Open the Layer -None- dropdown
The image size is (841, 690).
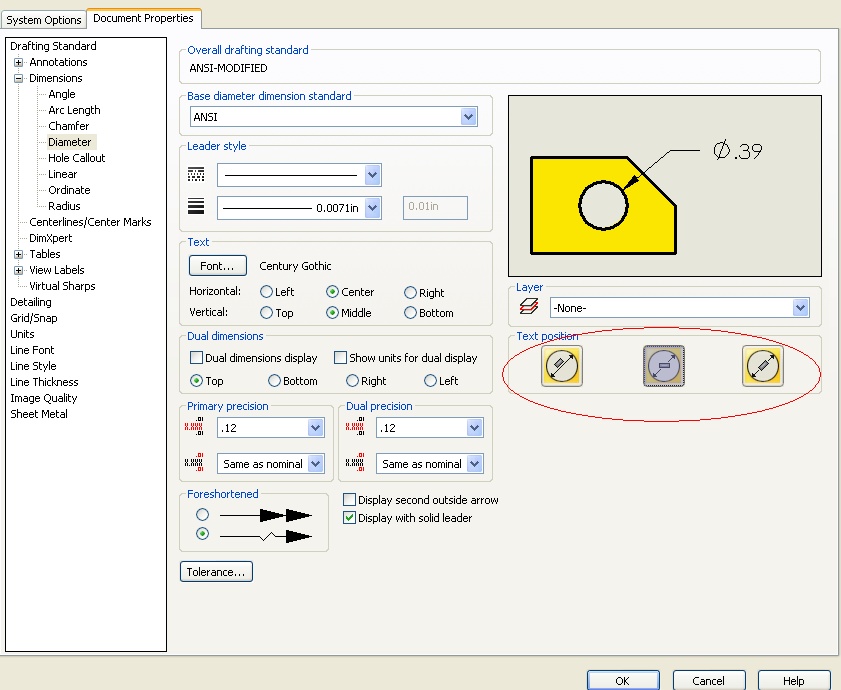point(800,307)
